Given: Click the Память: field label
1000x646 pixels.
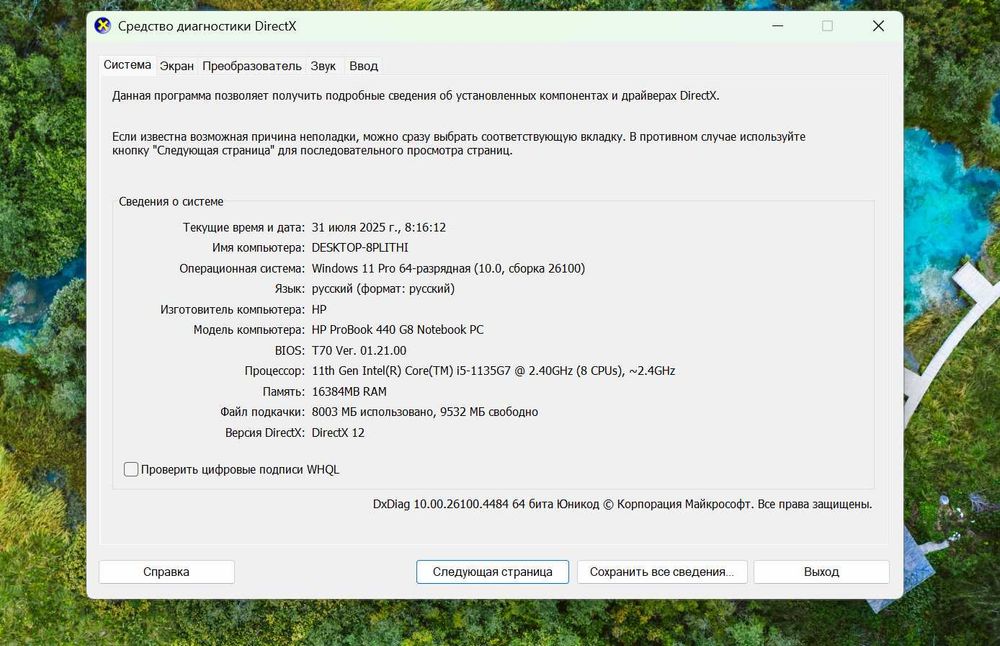Looking at the screenshot, I should (x=284, y=392).
